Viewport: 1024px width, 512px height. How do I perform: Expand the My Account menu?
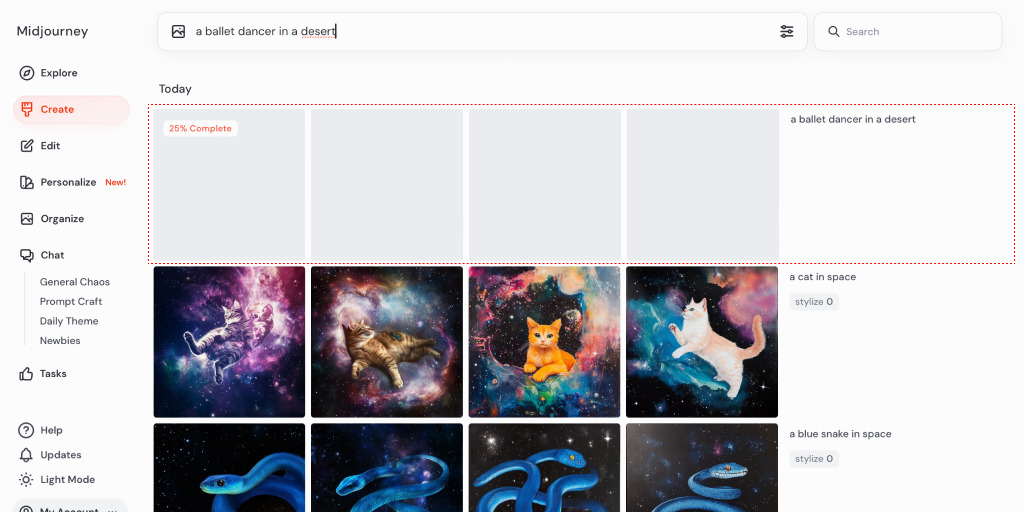(x=71, y=507)
